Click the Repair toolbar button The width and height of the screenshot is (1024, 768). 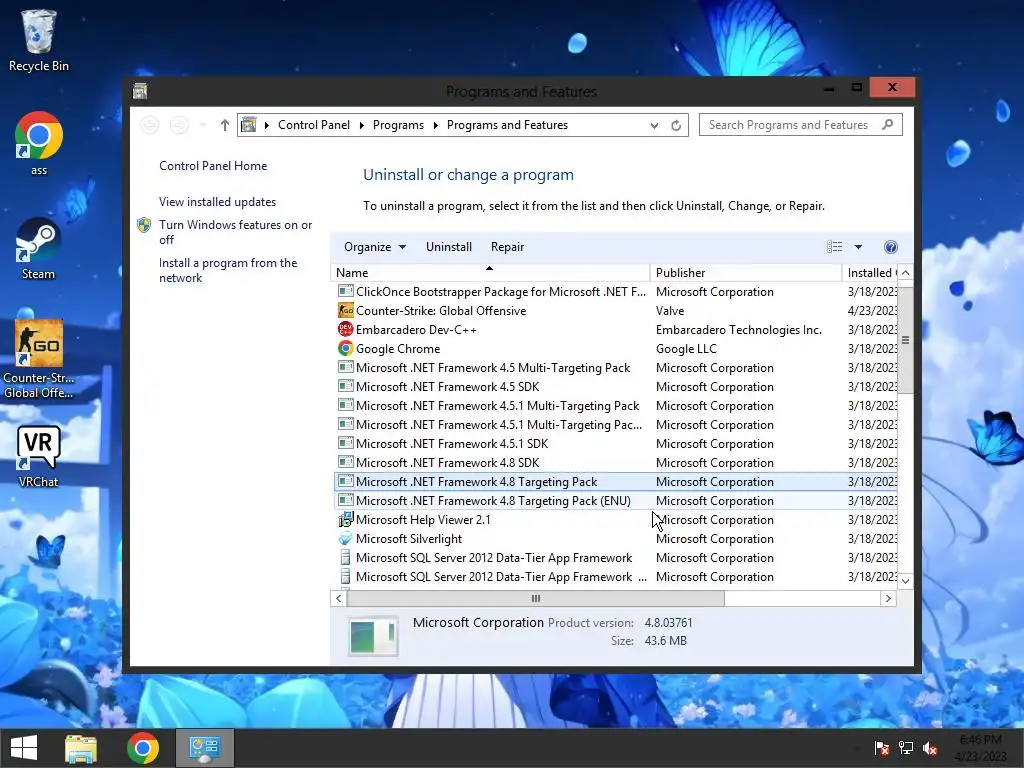(507, 247)
